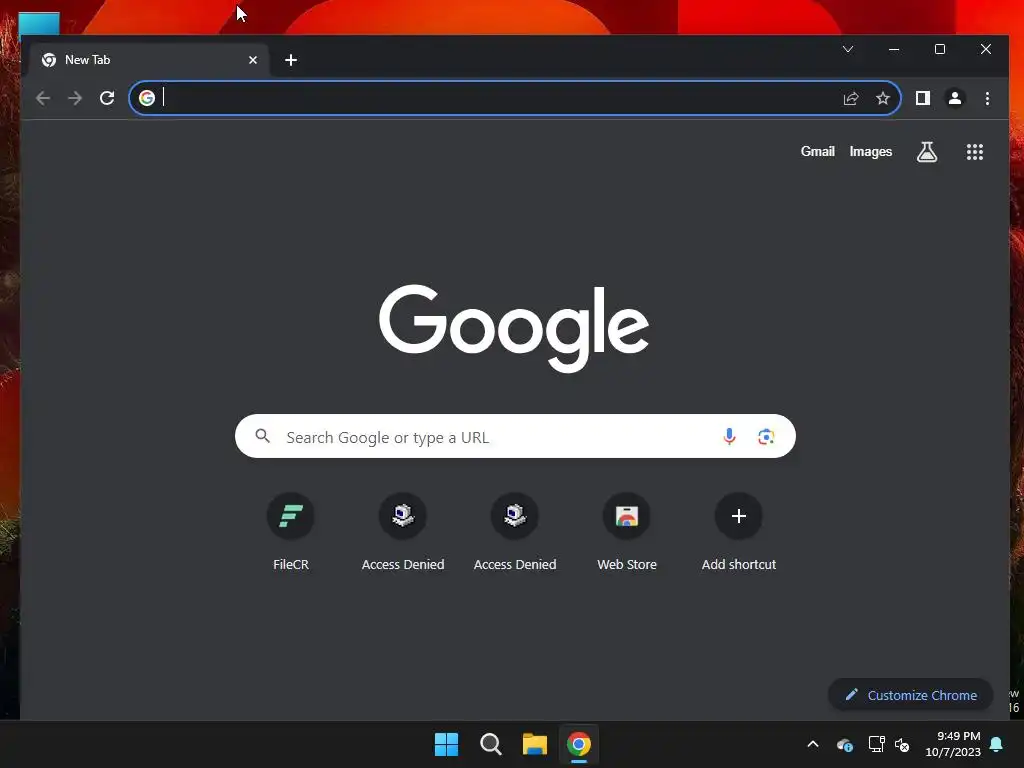Open the first Access Denied shortcut
The width and height of the screenshot is (1024, 768).
click(403, 532)
